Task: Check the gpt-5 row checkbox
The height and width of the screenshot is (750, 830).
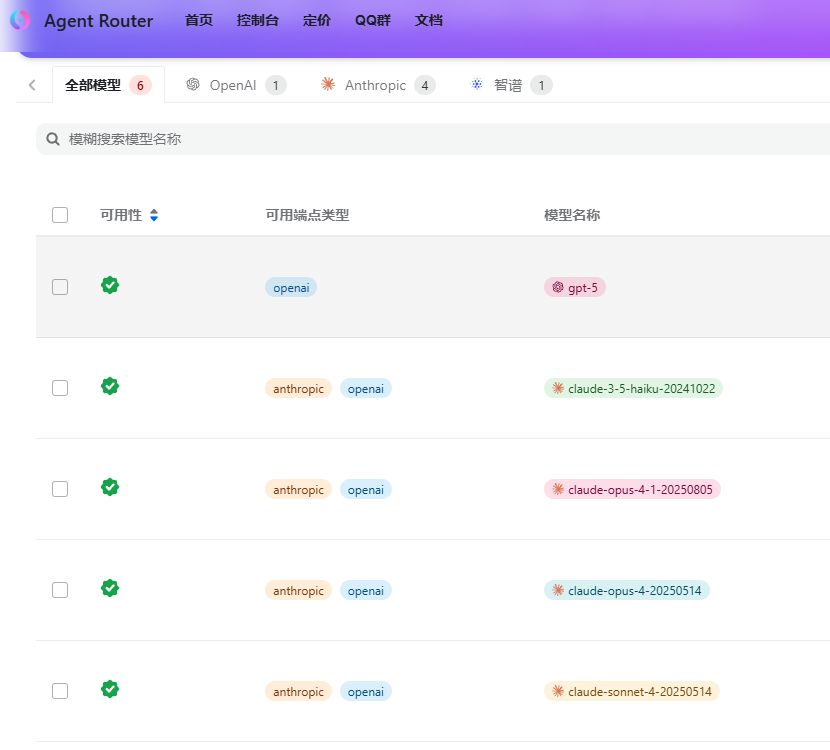Action: [60, 287]
